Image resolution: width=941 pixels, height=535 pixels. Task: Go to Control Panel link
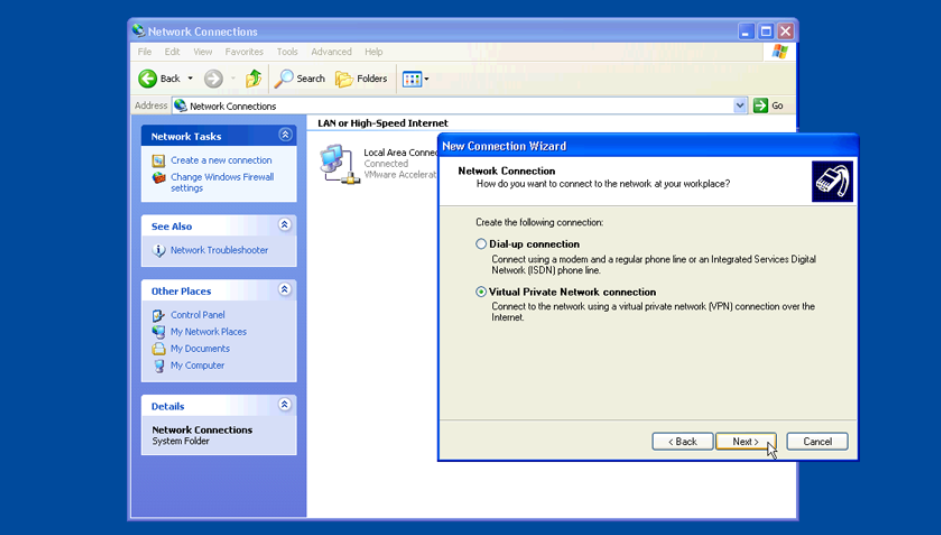197,315
